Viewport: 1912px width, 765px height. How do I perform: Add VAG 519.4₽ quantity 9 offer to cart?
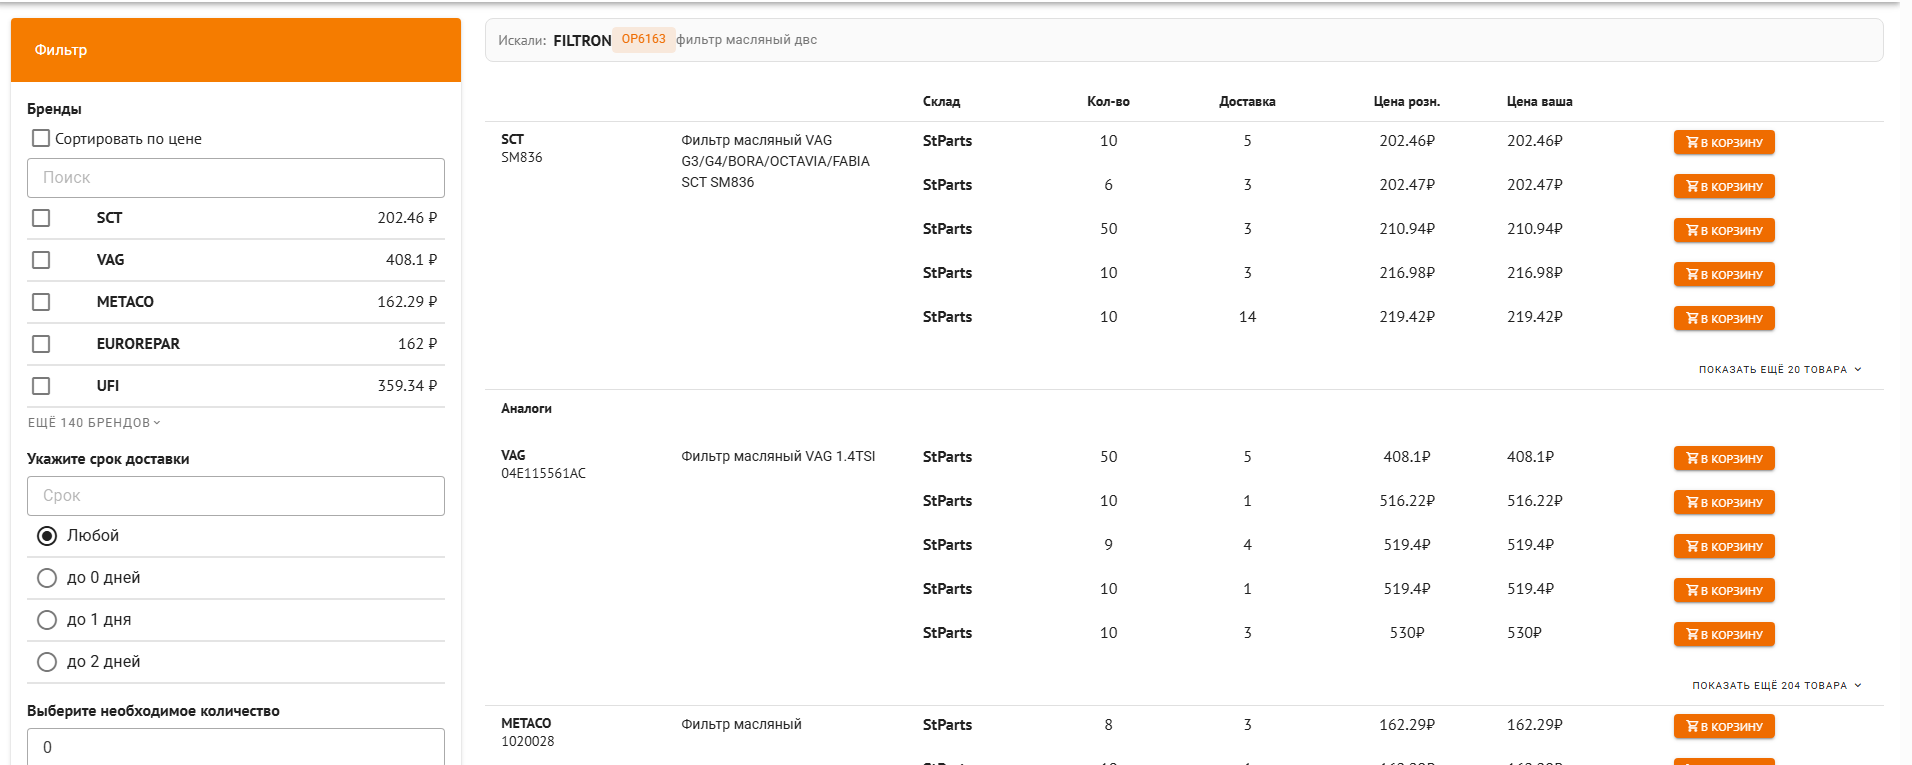pyautogui.click(x=1724, y=546)
